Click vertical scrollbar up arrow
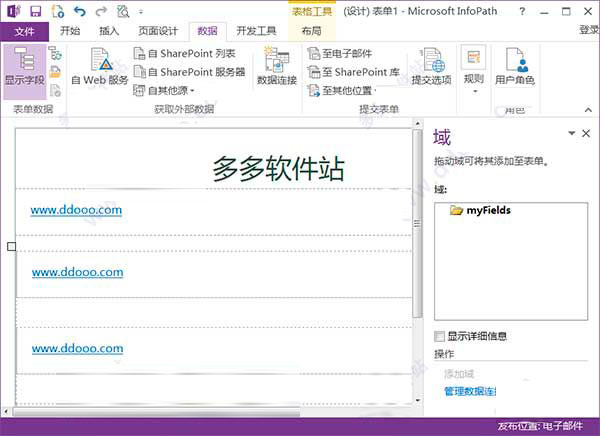Viewport: 600px width, 436px height. click(417, 124)
